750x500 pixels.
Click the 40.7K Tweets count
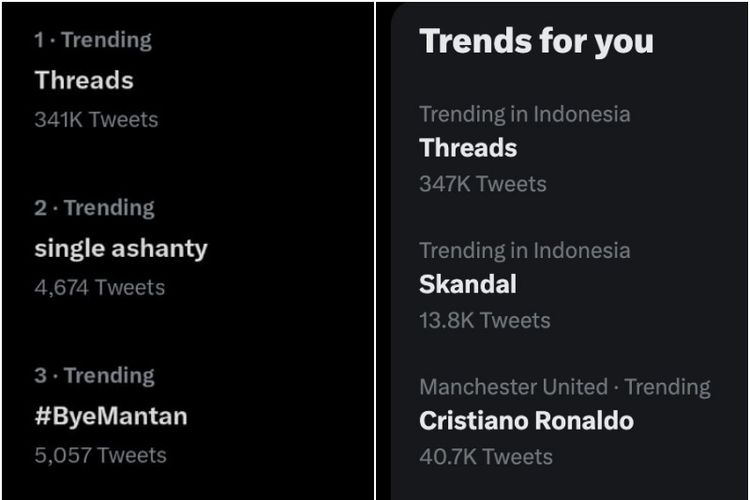click(x=486, y=456)
